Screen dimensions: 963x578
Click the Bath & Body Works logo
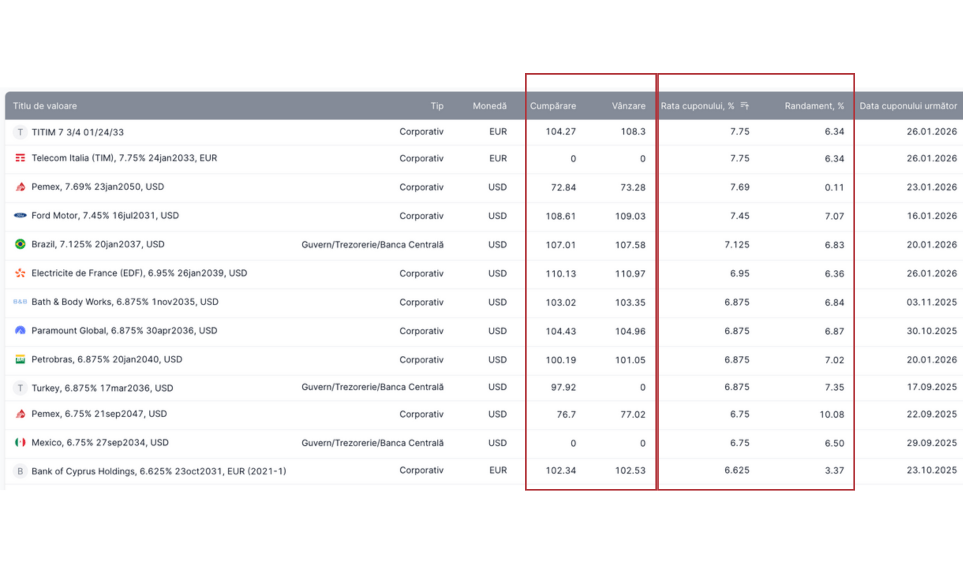20,302
